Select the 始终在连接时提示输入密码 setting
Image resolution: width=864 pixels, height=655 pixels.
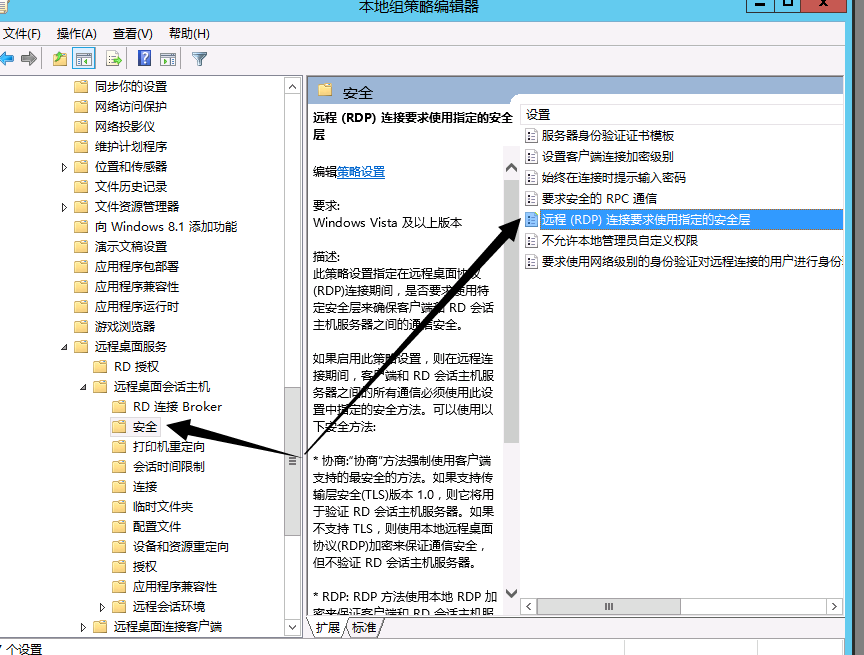point(606,177)
